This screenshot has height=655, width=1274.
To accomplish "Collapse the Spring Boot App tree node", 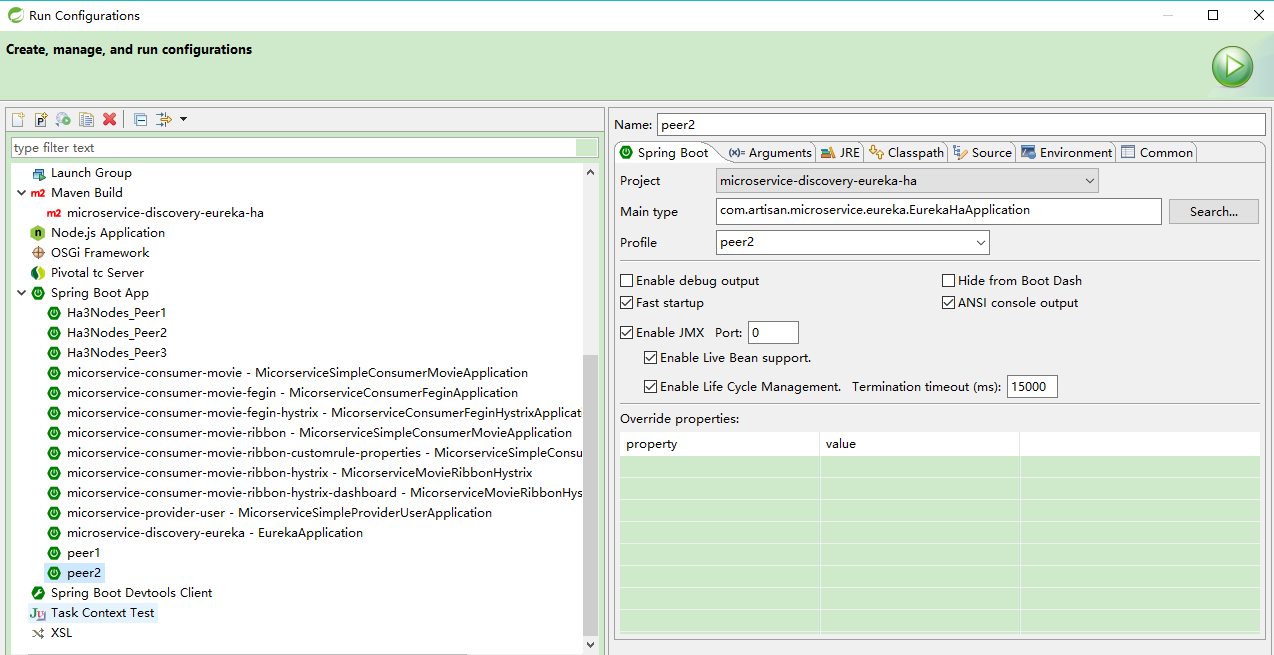I will click(22, 293).
